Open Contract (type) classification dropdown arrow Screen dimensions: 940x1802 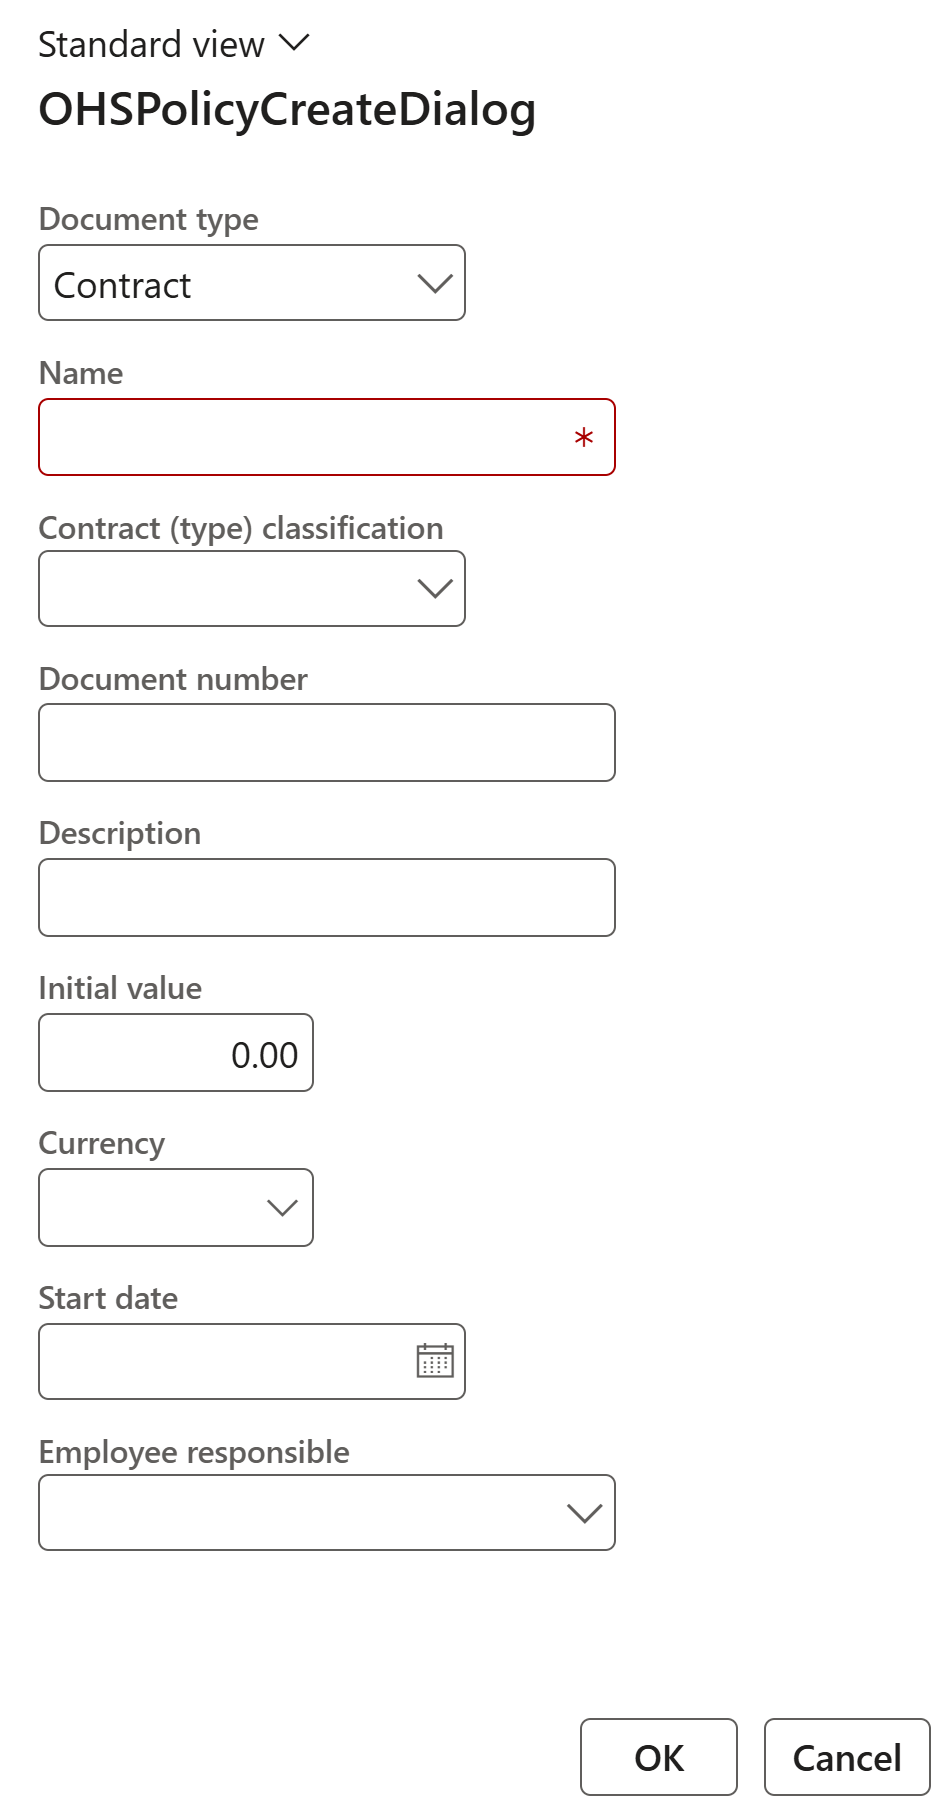pos(434,589)
